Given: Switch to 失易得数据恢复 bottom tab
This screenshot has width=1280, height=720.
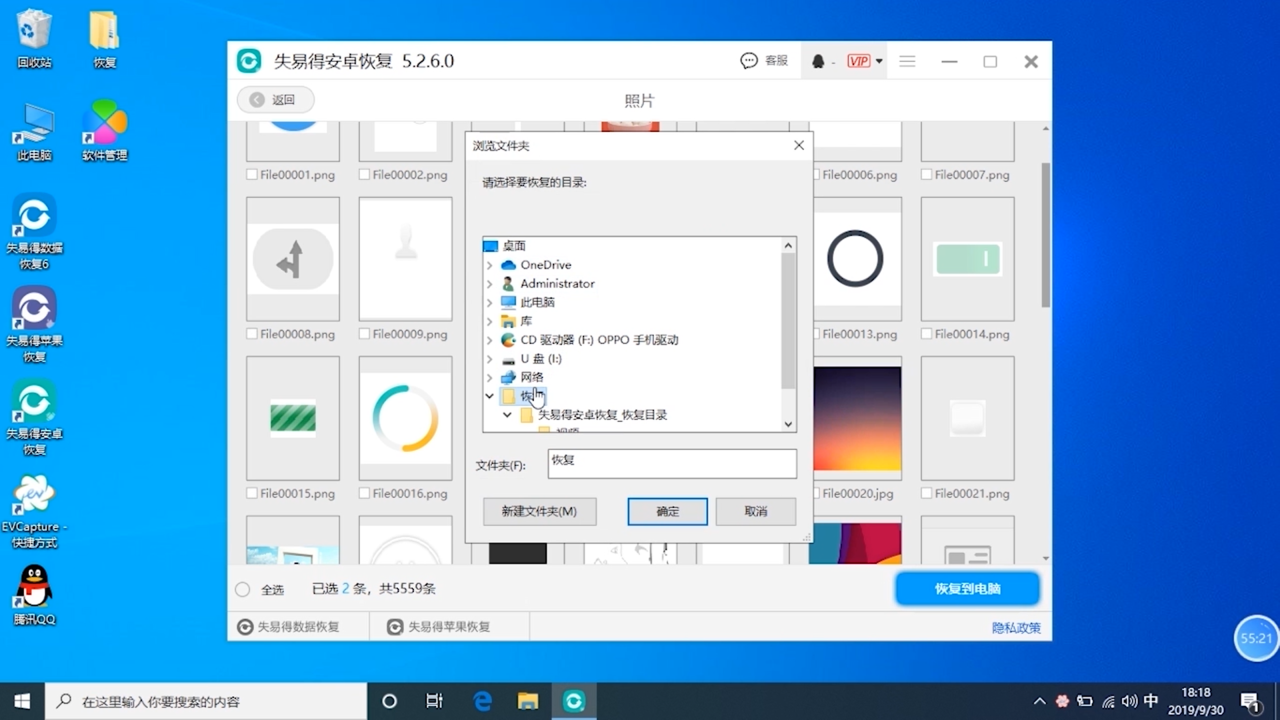Looking at the screenshot, I should pyautogui.click(x=288, y=627).
